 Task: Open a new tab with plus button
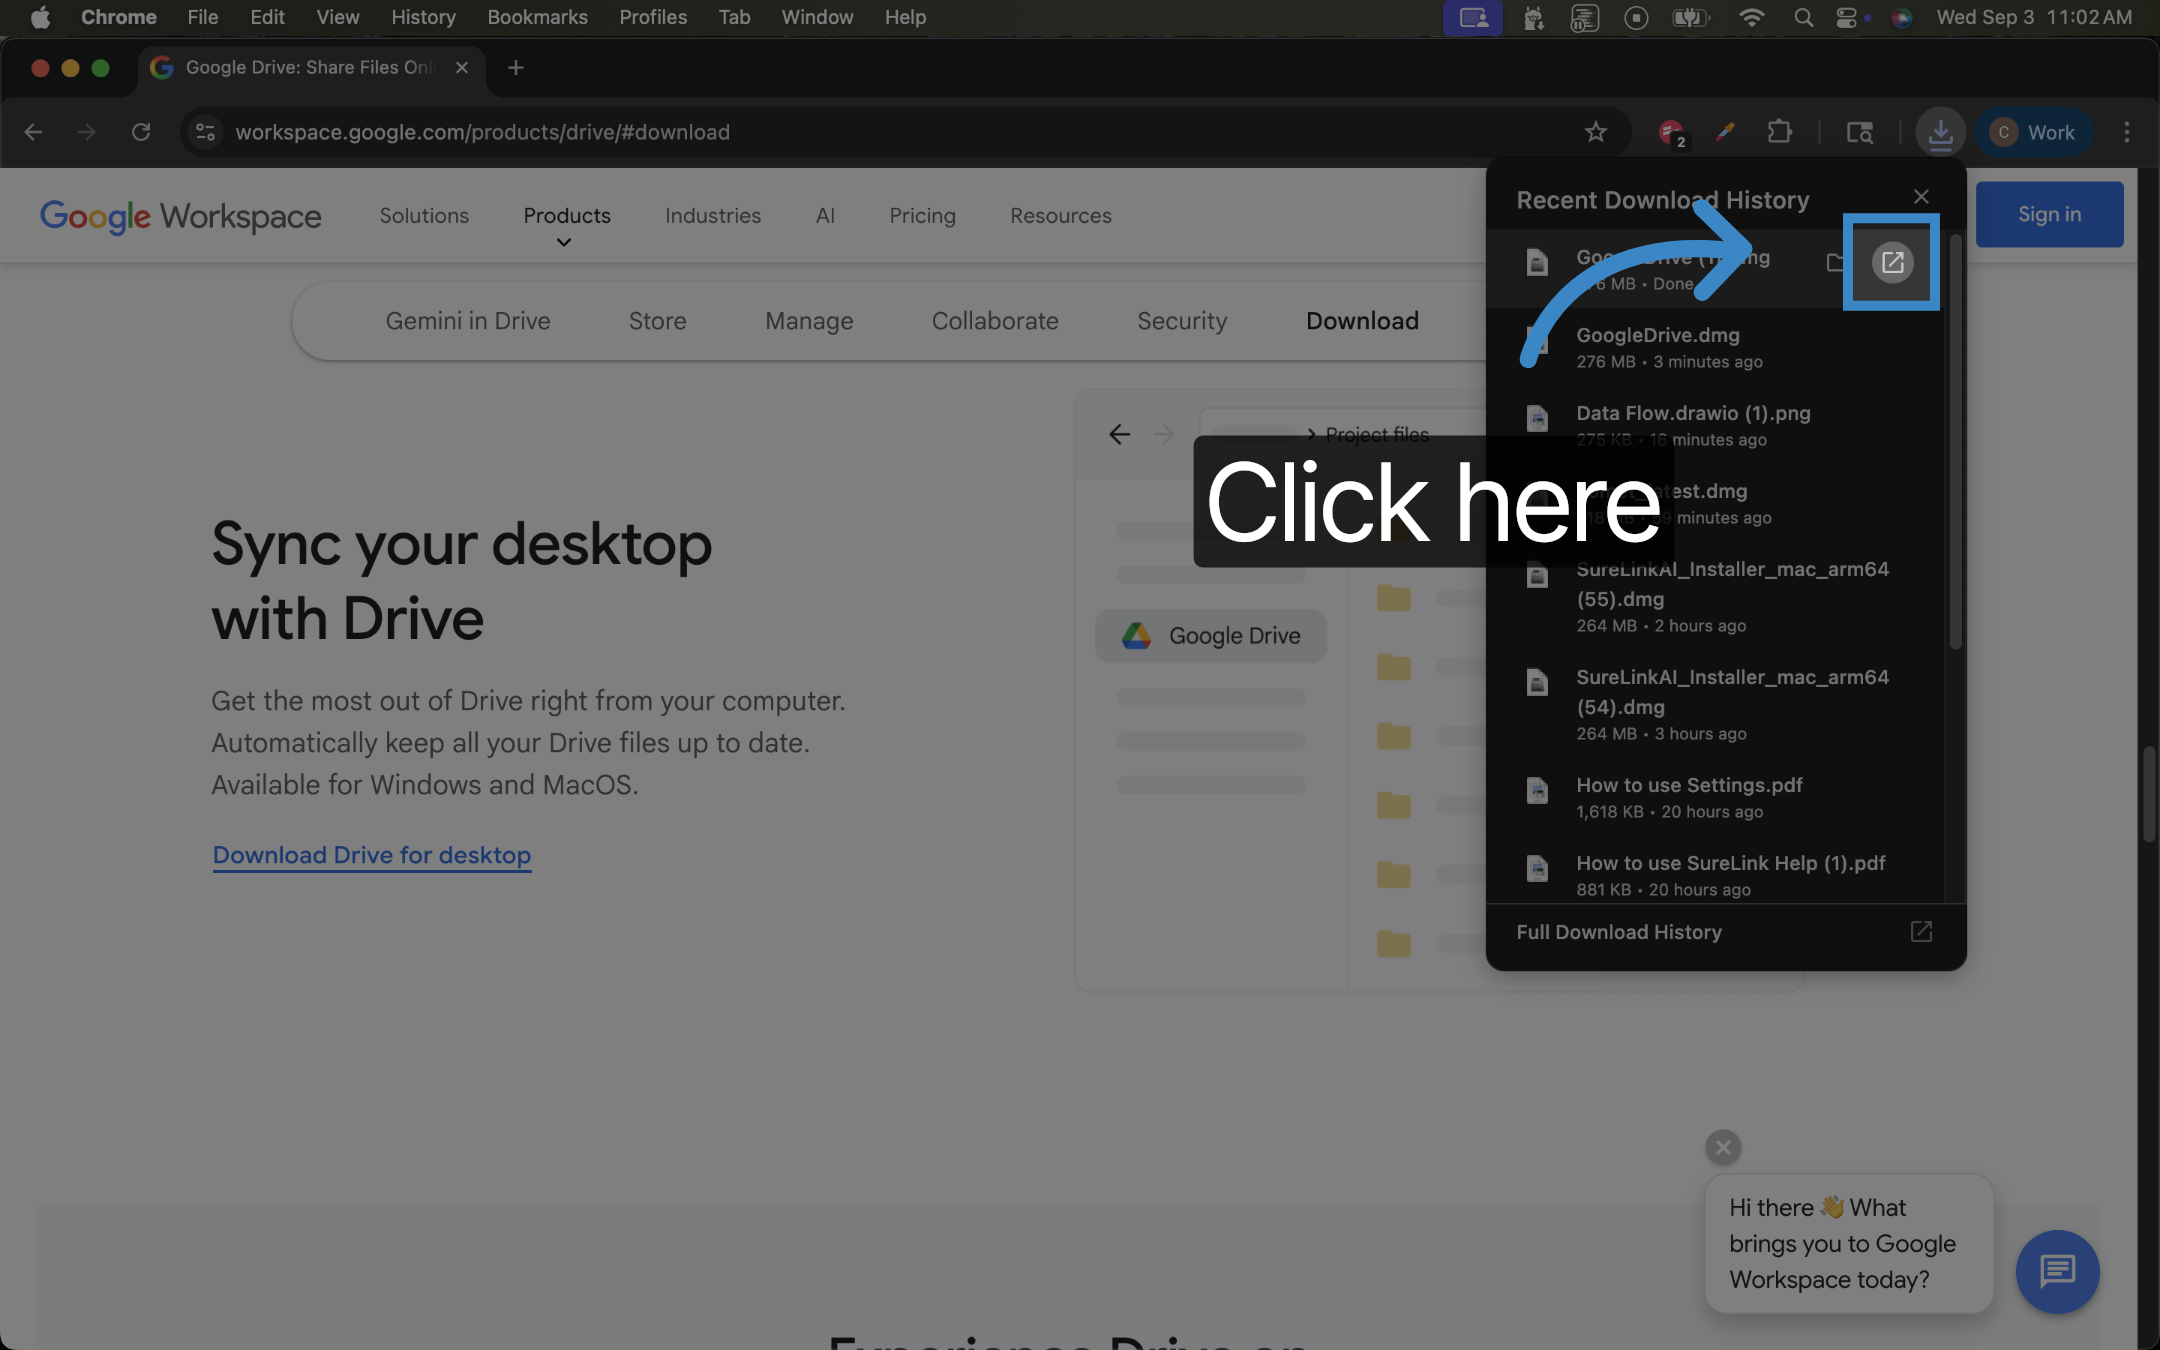[x=515, y=67]
